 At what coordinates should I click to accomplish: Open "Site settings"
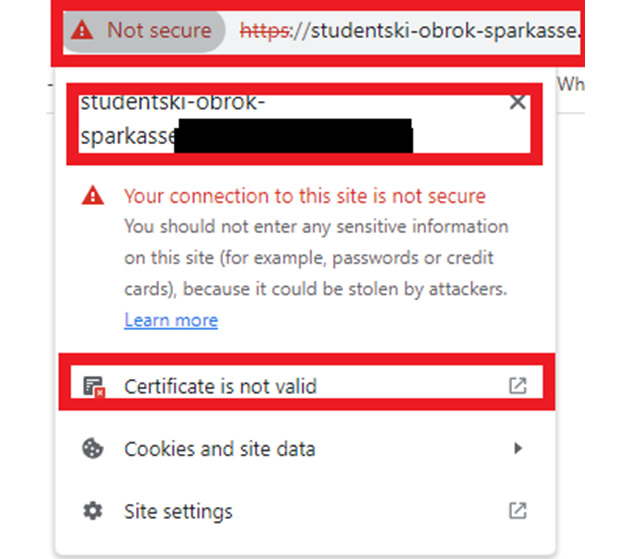(178, 511)
